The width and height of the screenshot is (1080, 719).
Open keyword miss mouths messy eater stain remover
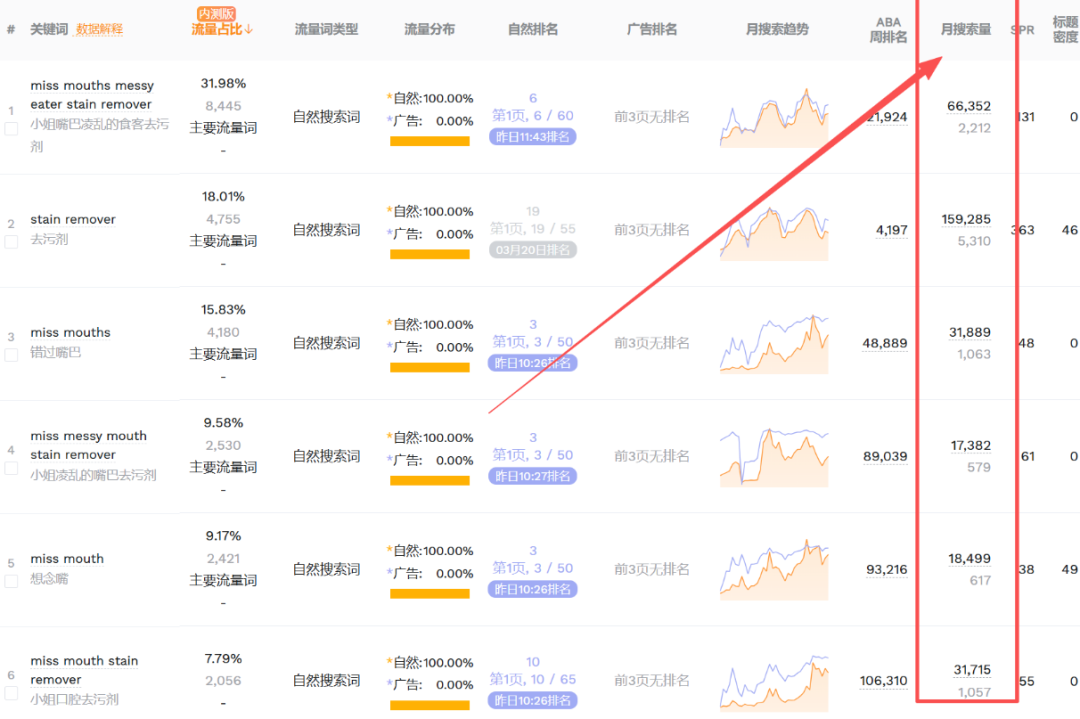92,95
